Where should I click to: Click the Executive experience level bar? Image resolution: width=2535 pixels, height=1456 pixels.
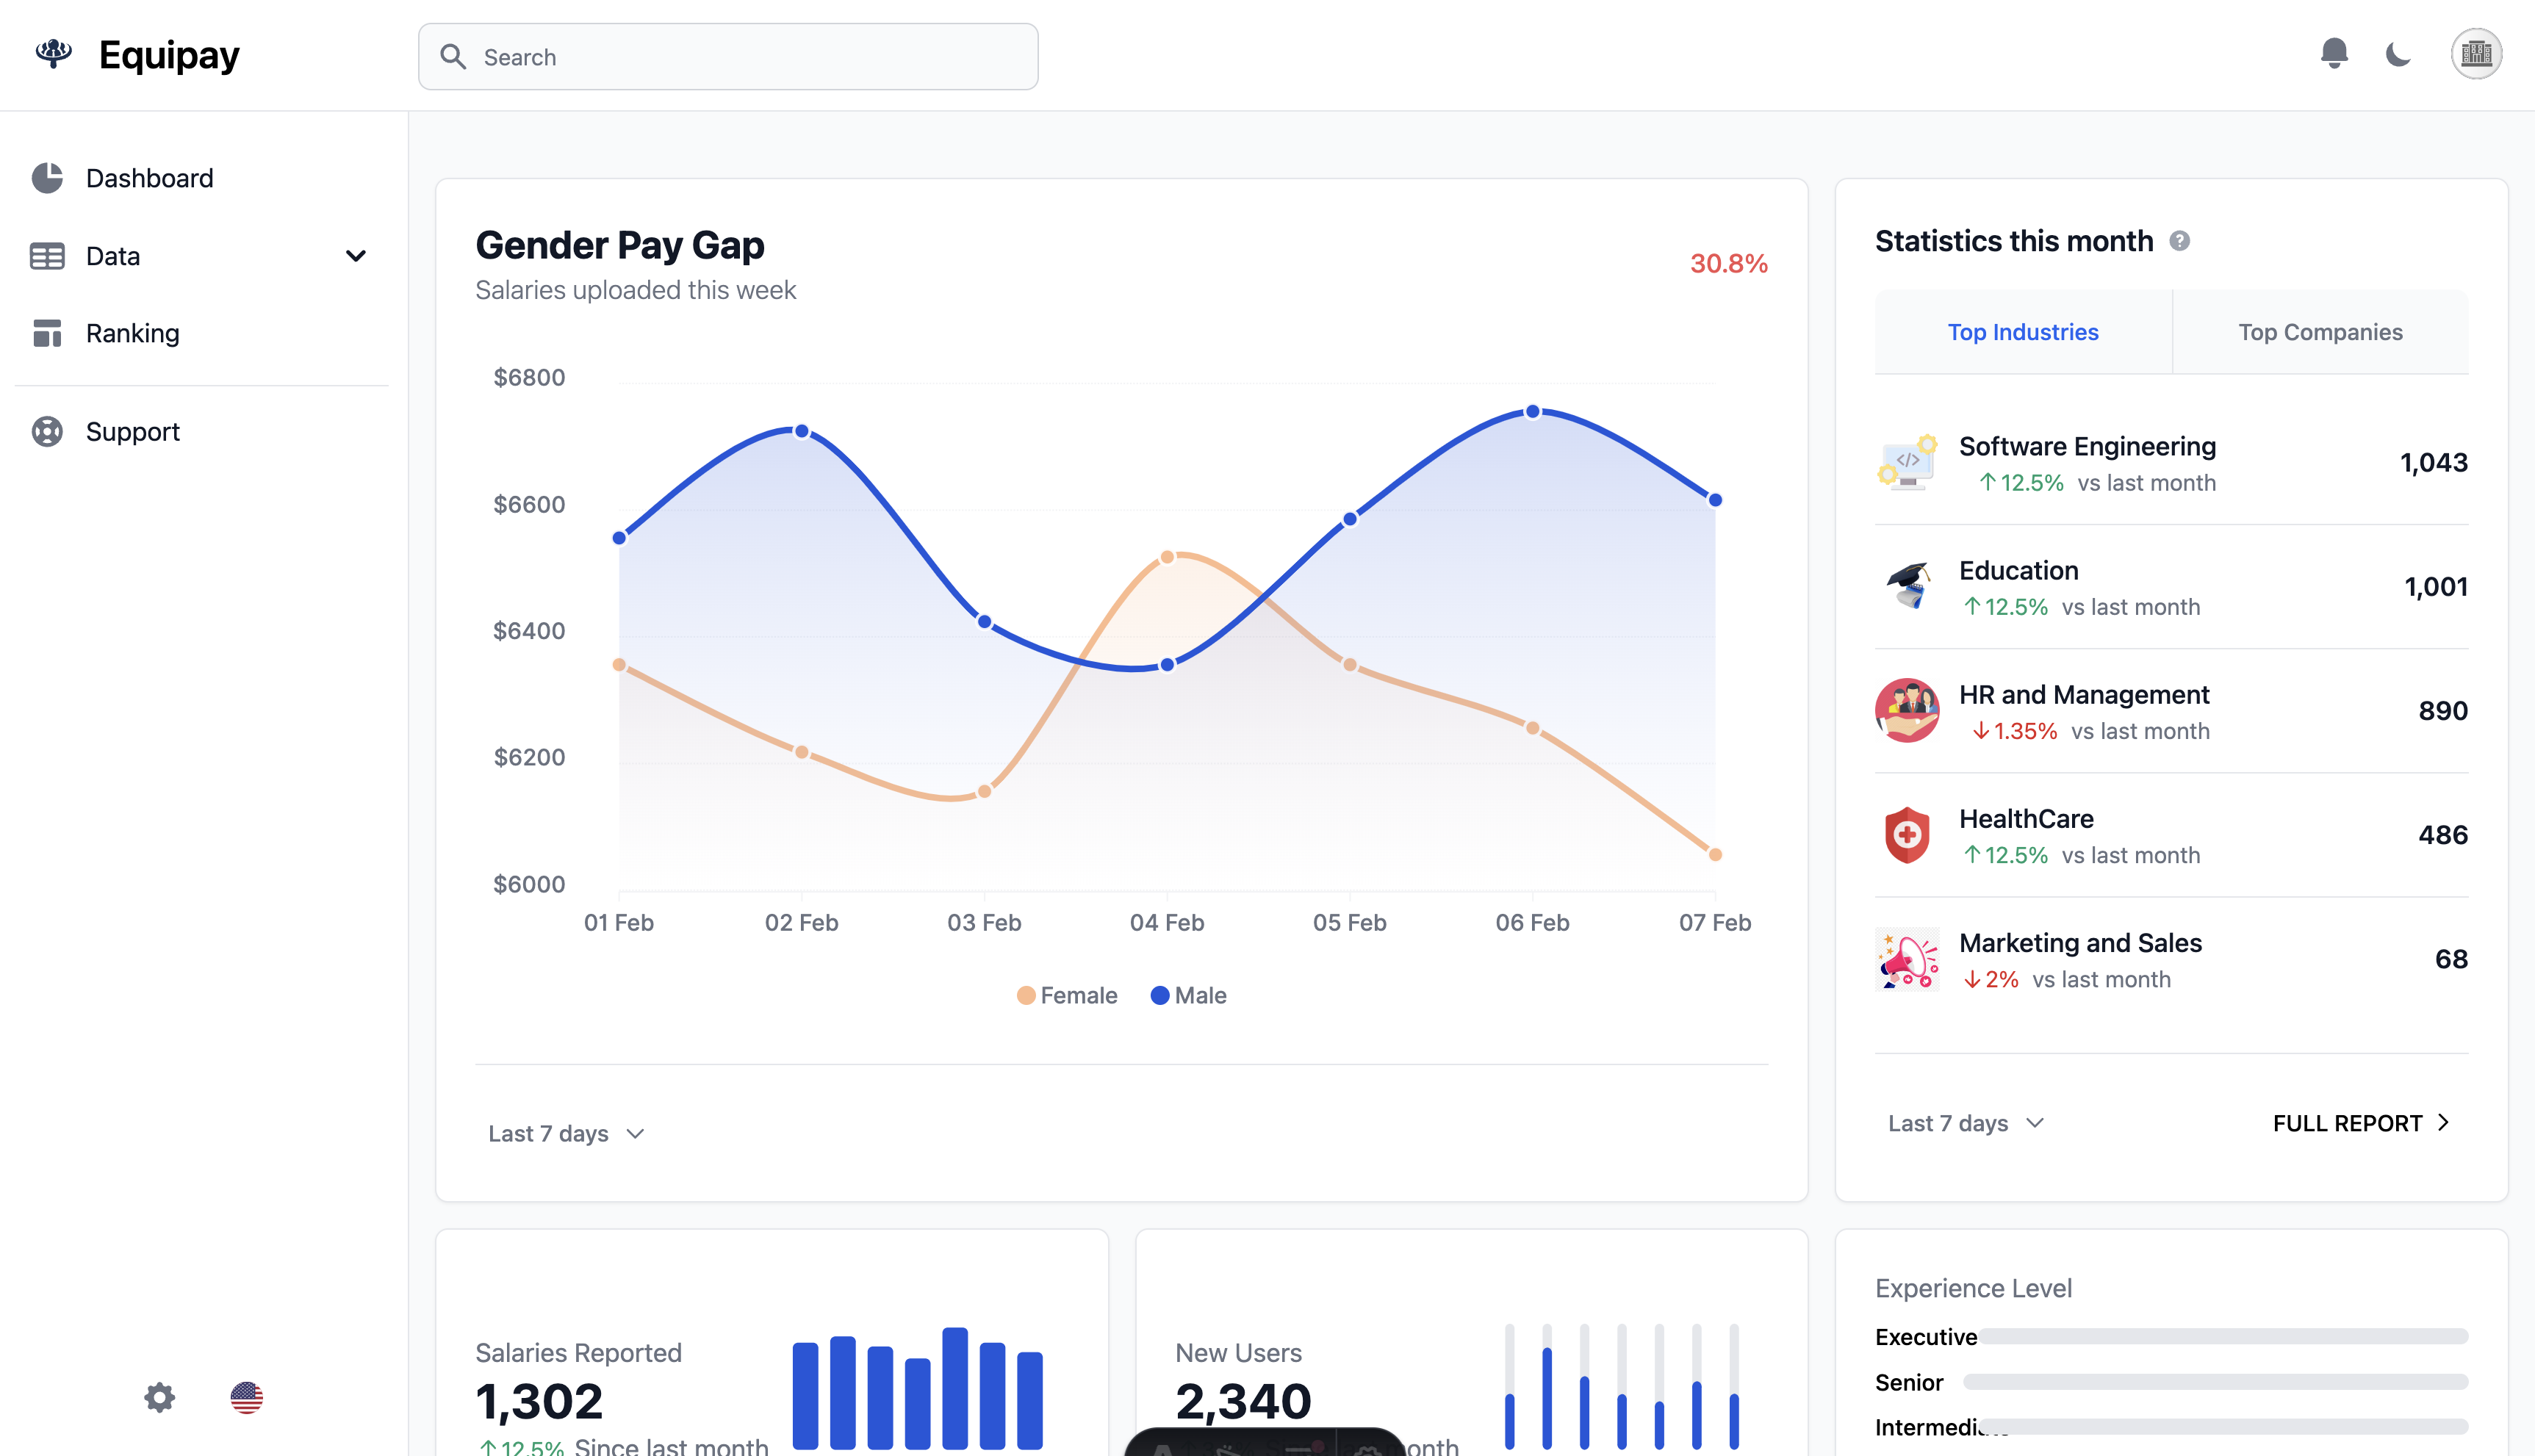(x=2223, y=1337)
